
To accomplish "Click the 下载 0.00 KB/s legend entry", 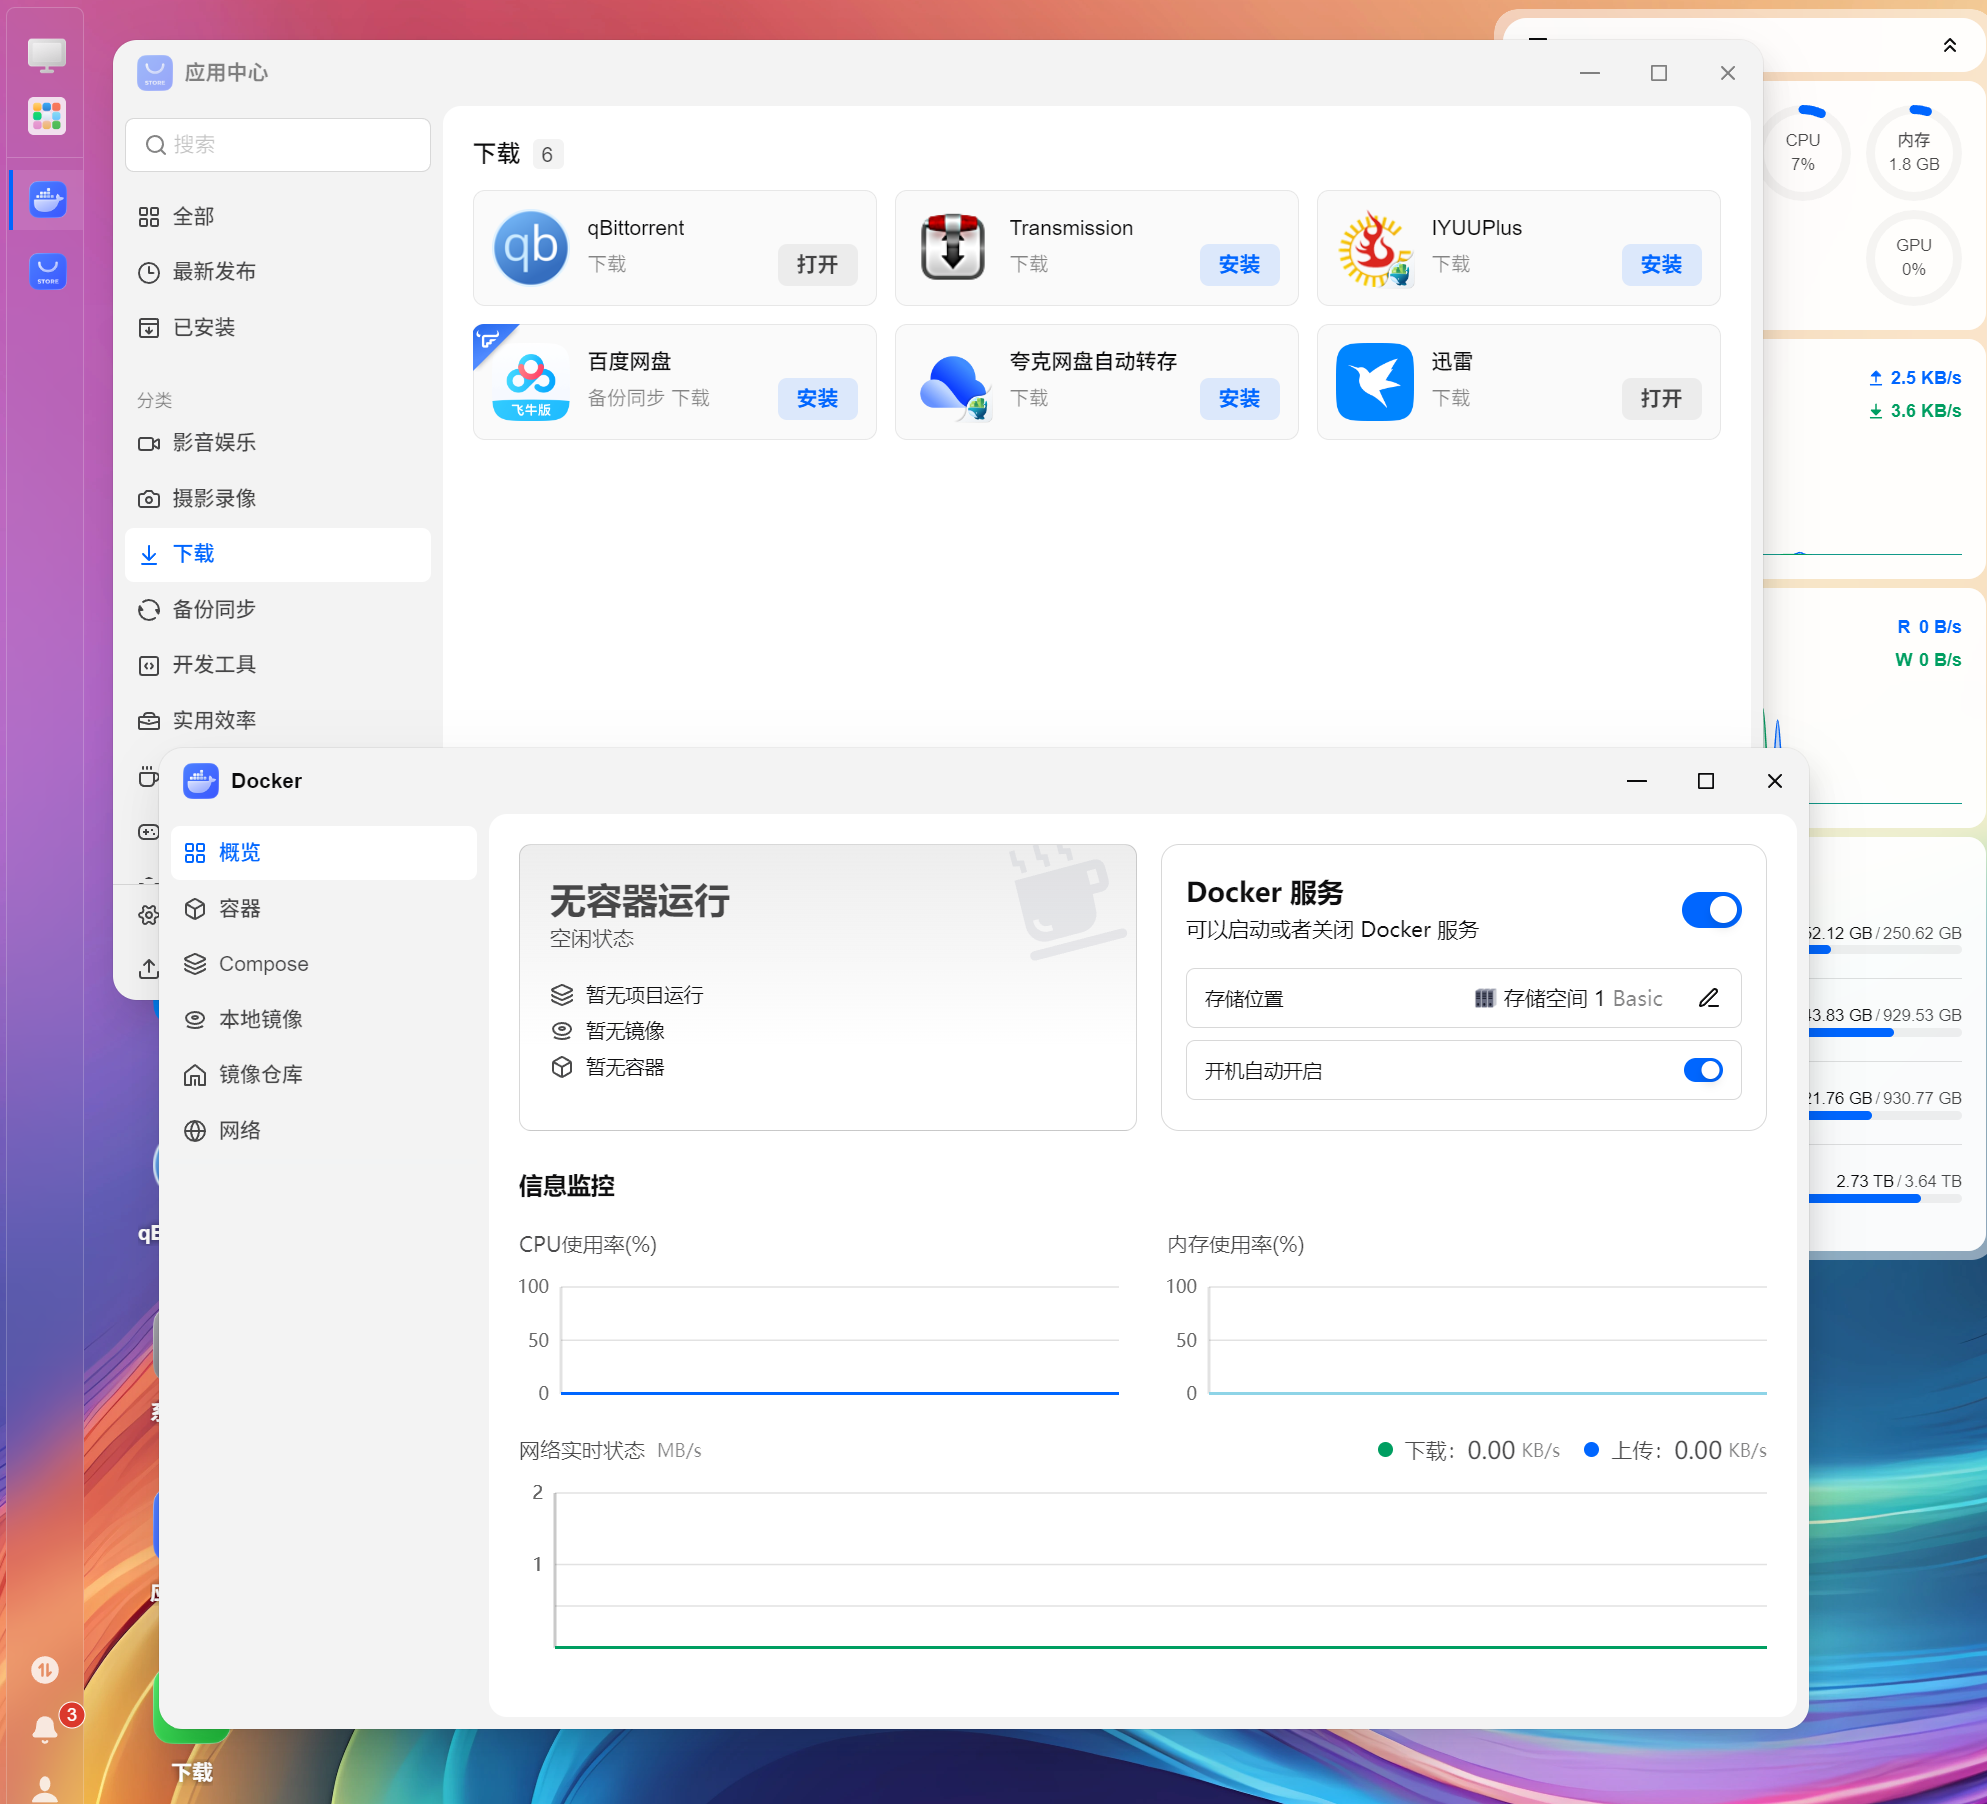I will tap(1468, 1450).
